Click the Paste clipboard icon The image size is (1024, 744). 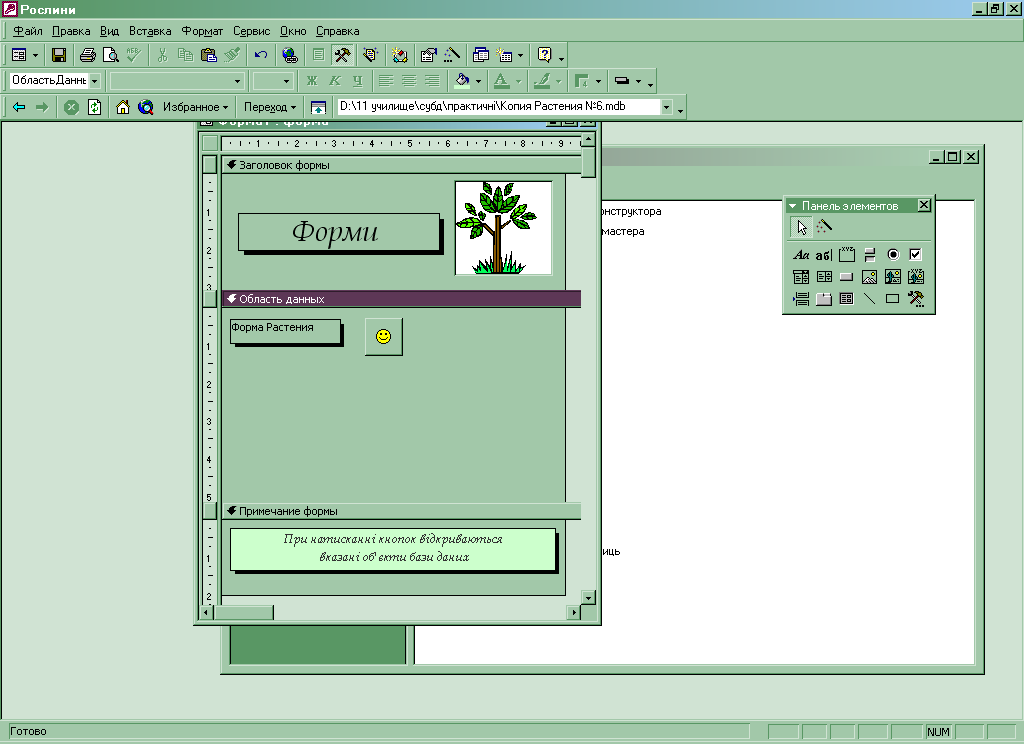pyautogui.click(x=208, y=56)
